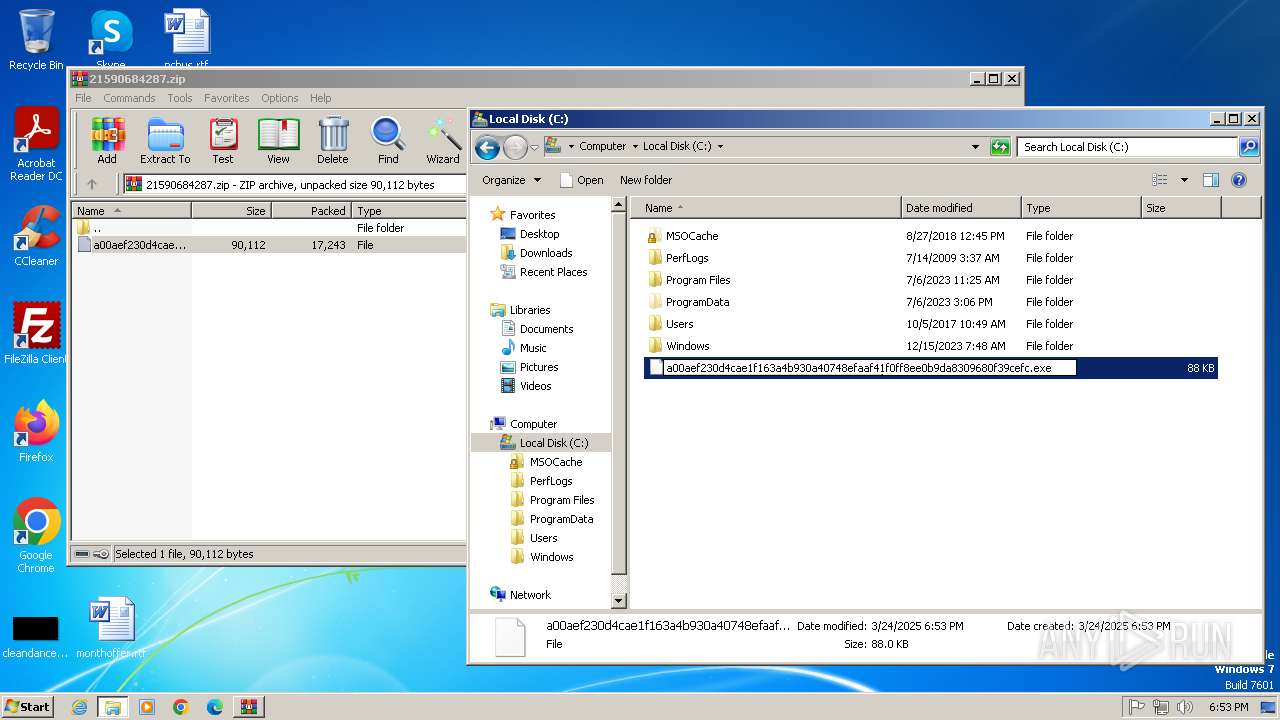Screen dimensions: 1280x720
Task: Sort WinRAR list by Packed column
Action: click(x=311, y=211)
